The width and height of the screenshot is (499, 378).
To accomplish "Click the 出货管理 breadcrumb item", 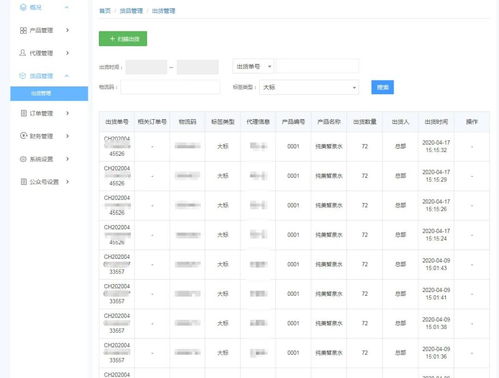I will pos(163,11).
